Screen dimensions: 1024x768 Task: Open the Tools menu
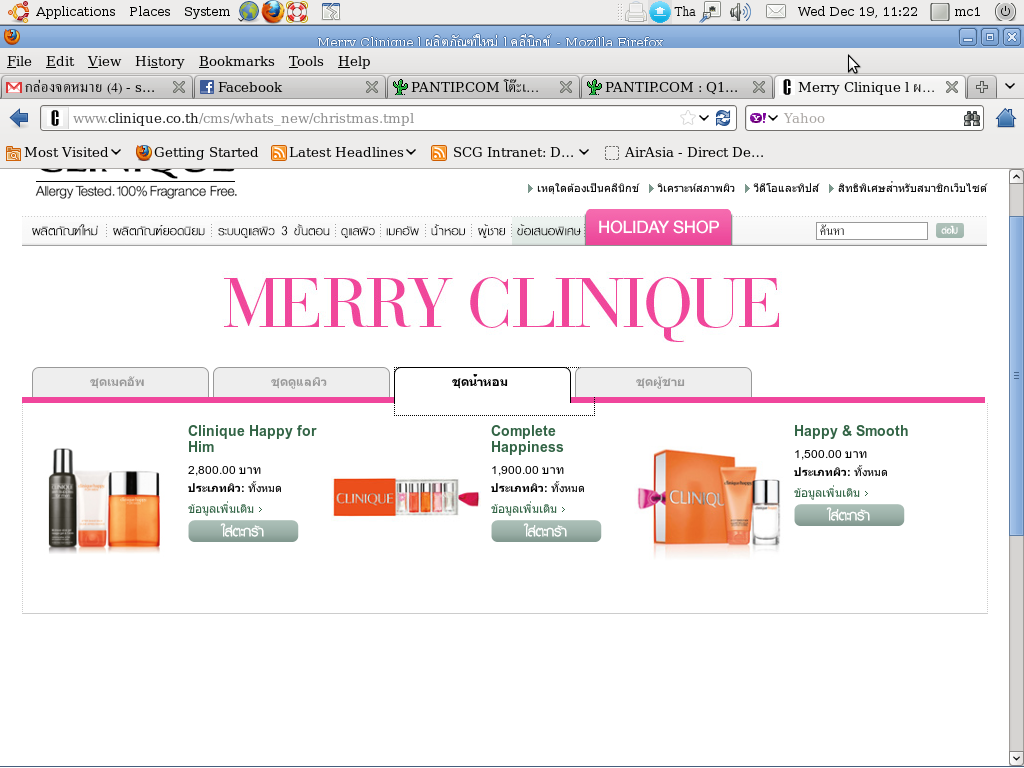pos(306,61)
